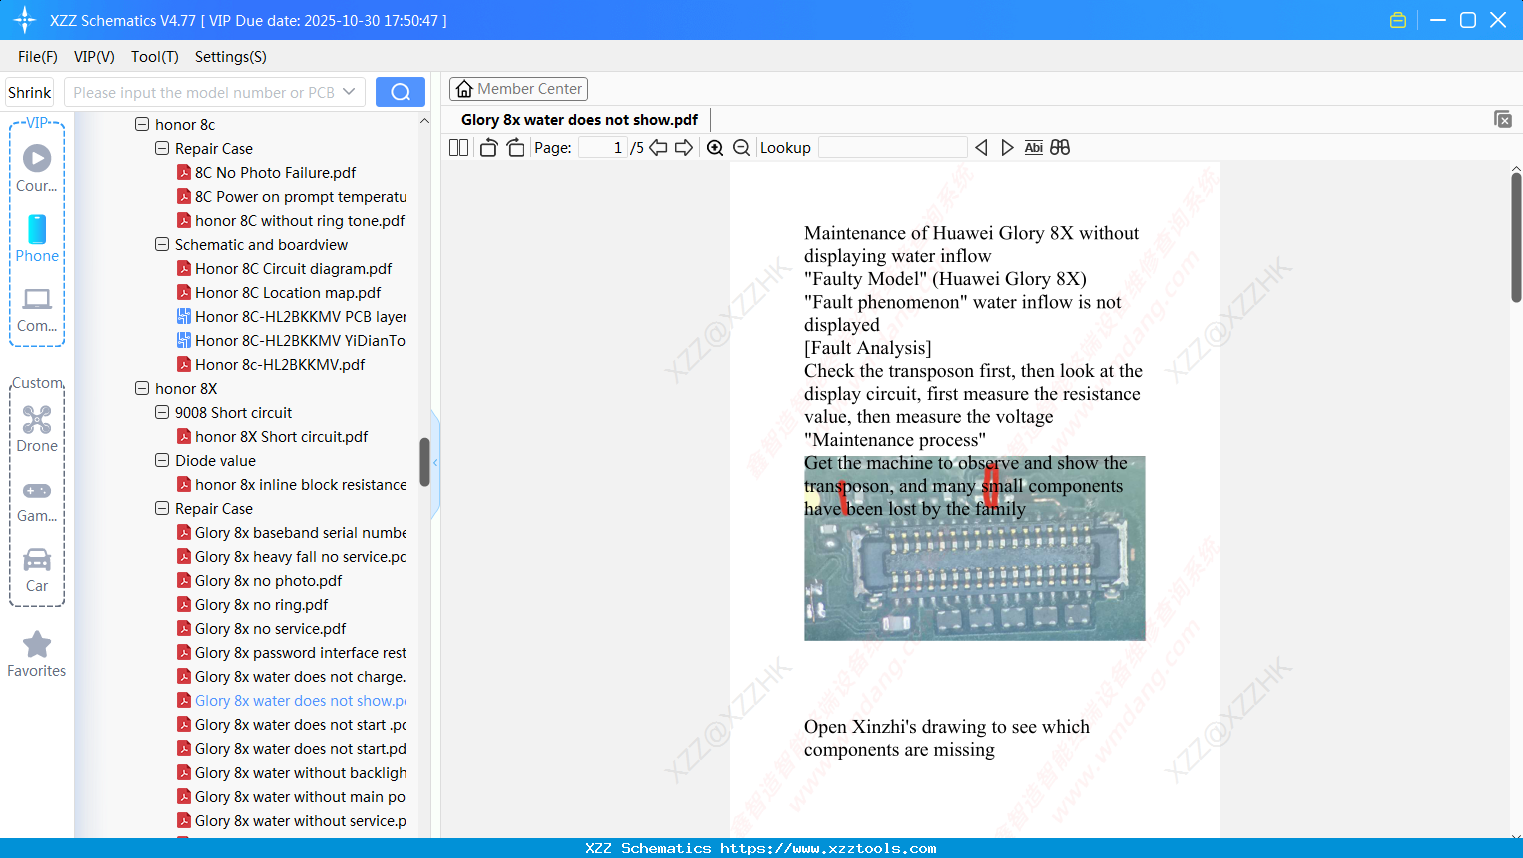Open Glory 8x no ring.pdf

point(253,604)
